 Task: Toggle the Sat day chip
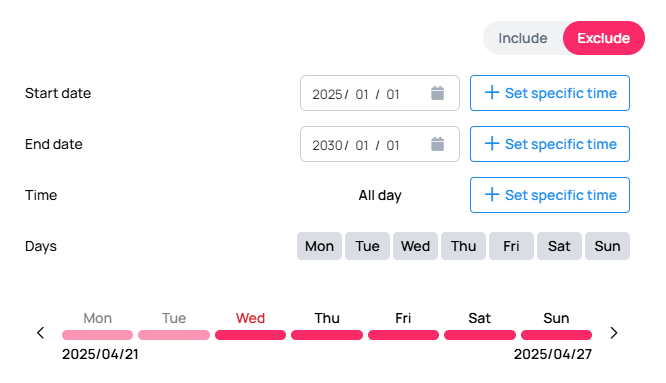pyautogui.click(x=559, y=246)
